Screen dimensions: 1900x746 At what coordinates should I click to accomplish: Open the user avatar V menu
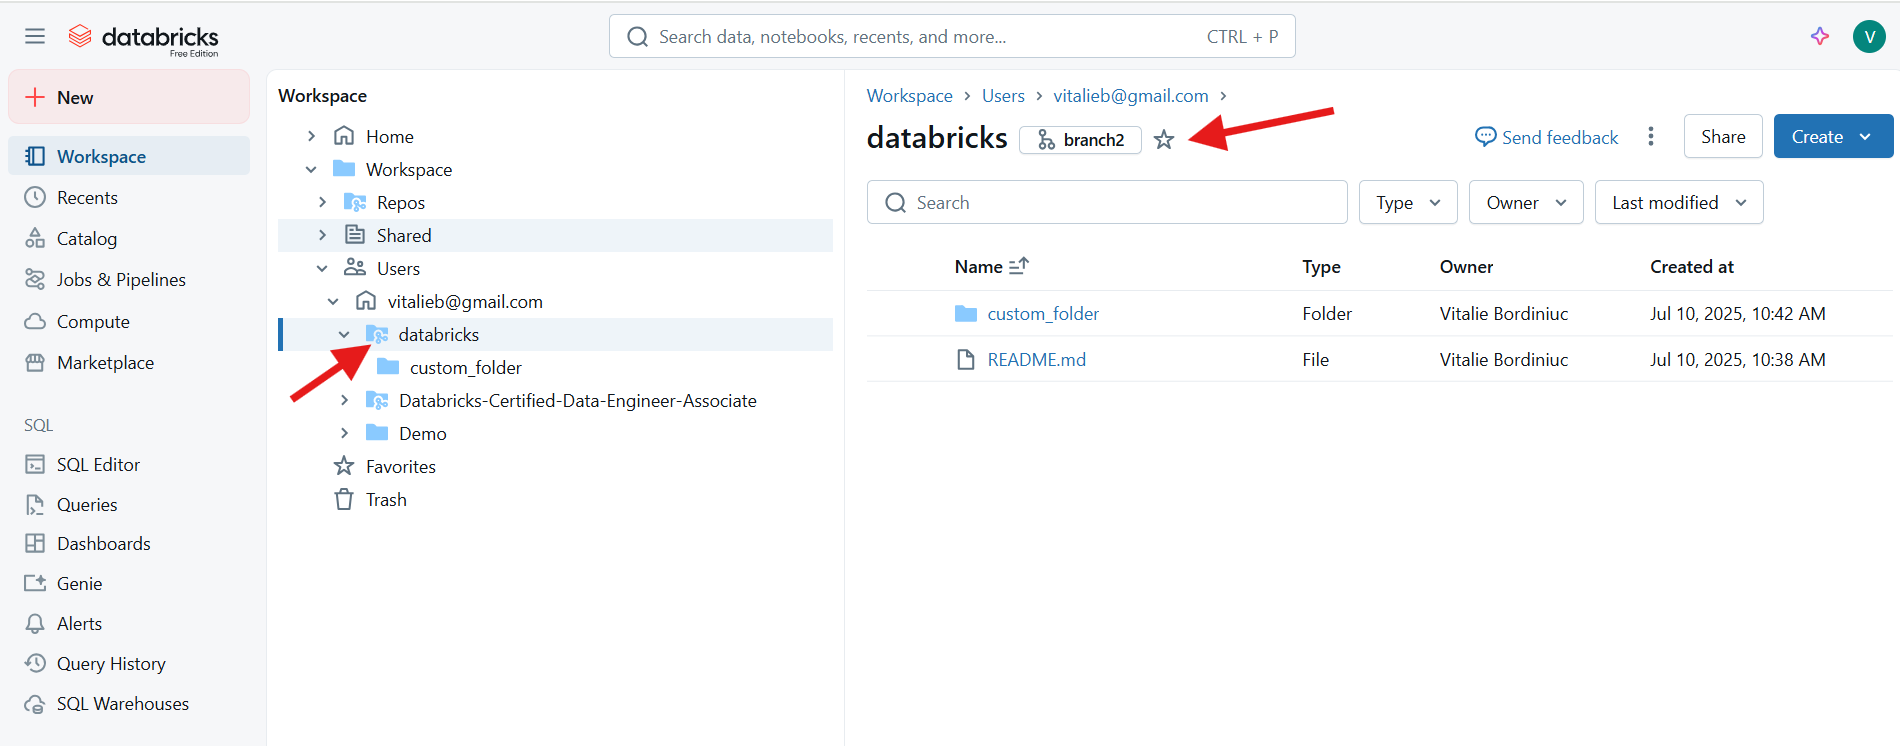pos(1869,36)
